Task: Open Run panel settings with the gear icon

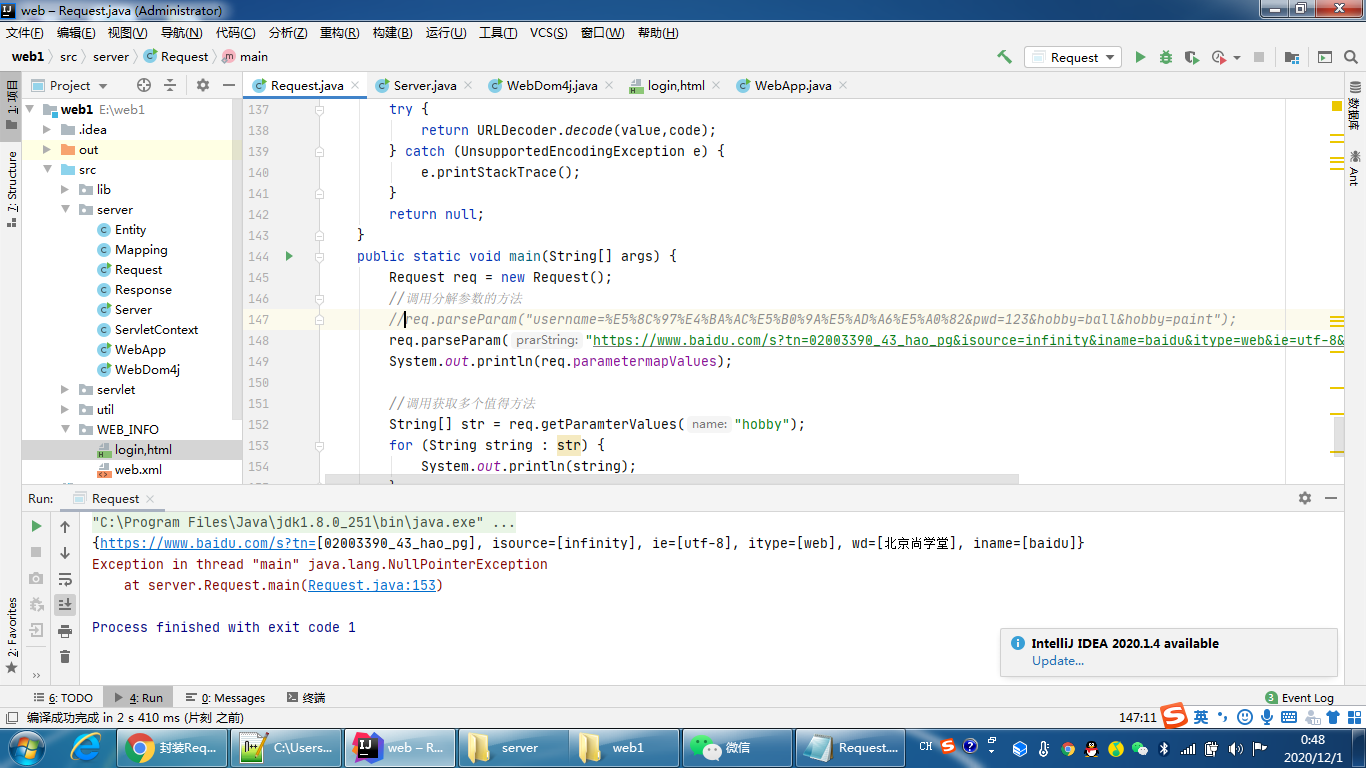Action: 1305,498
